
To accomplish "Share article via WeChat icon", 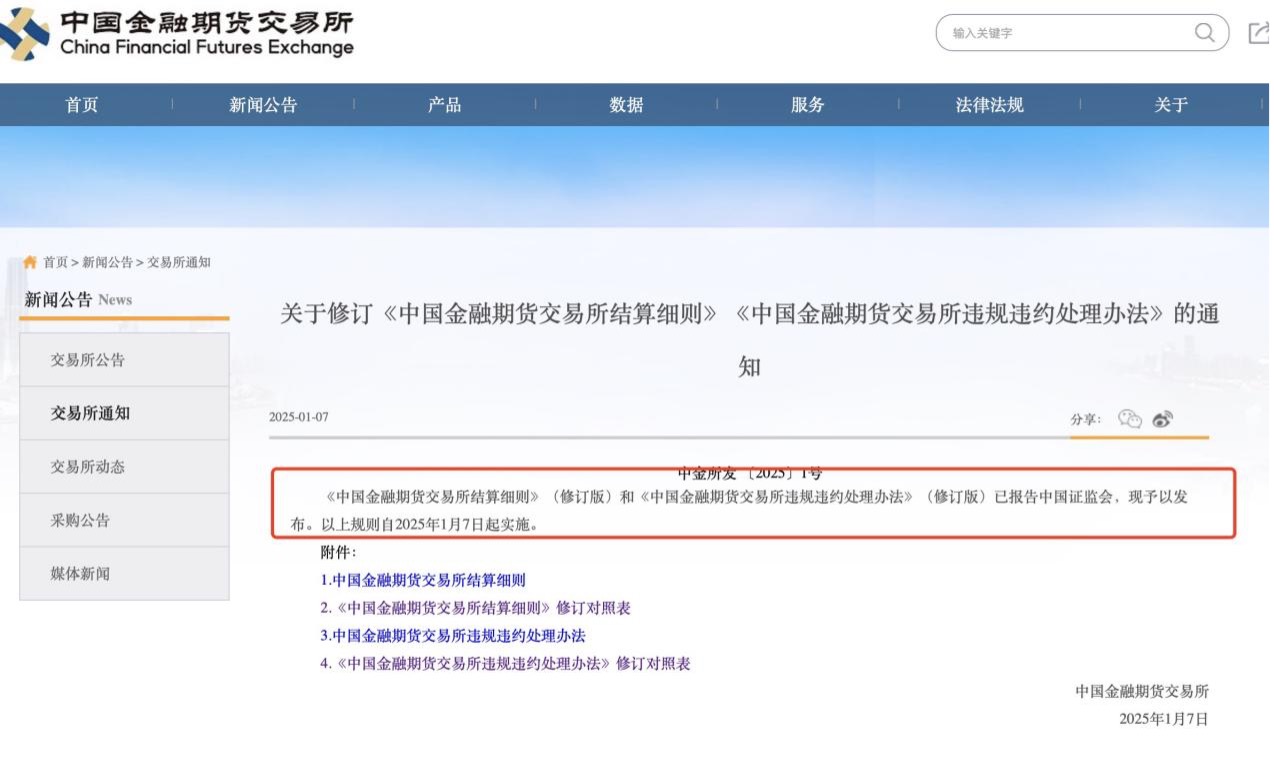I will pos(1130,419).
